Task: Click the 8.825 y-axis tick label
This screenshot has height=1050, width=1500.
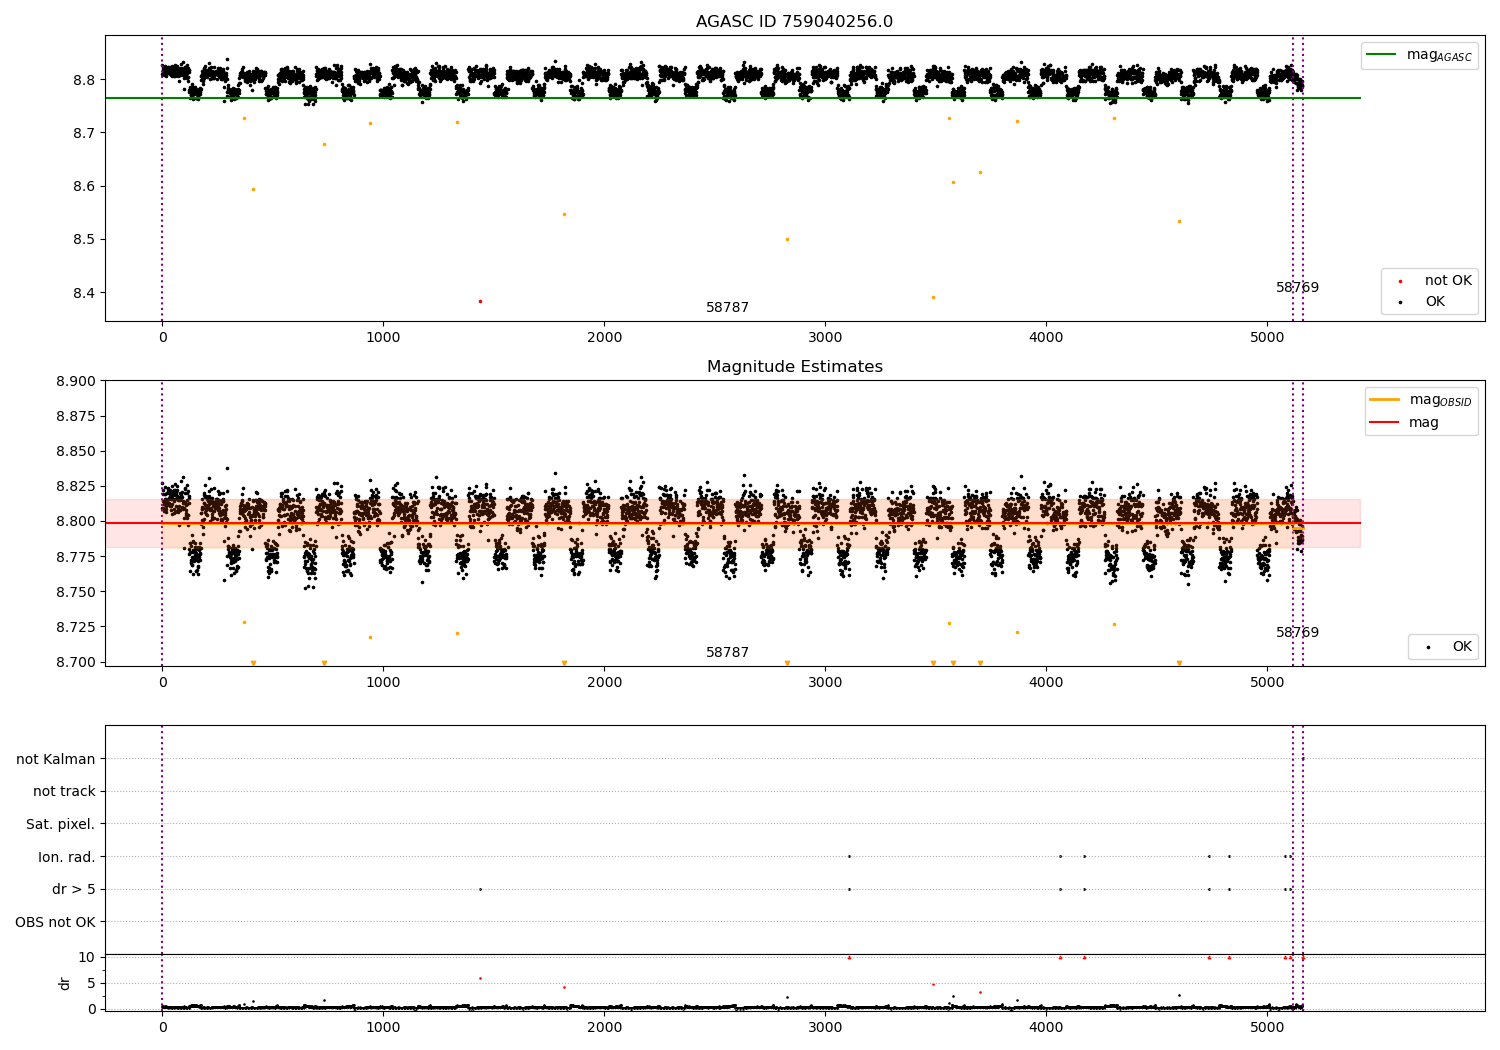Action: (77, 486)
